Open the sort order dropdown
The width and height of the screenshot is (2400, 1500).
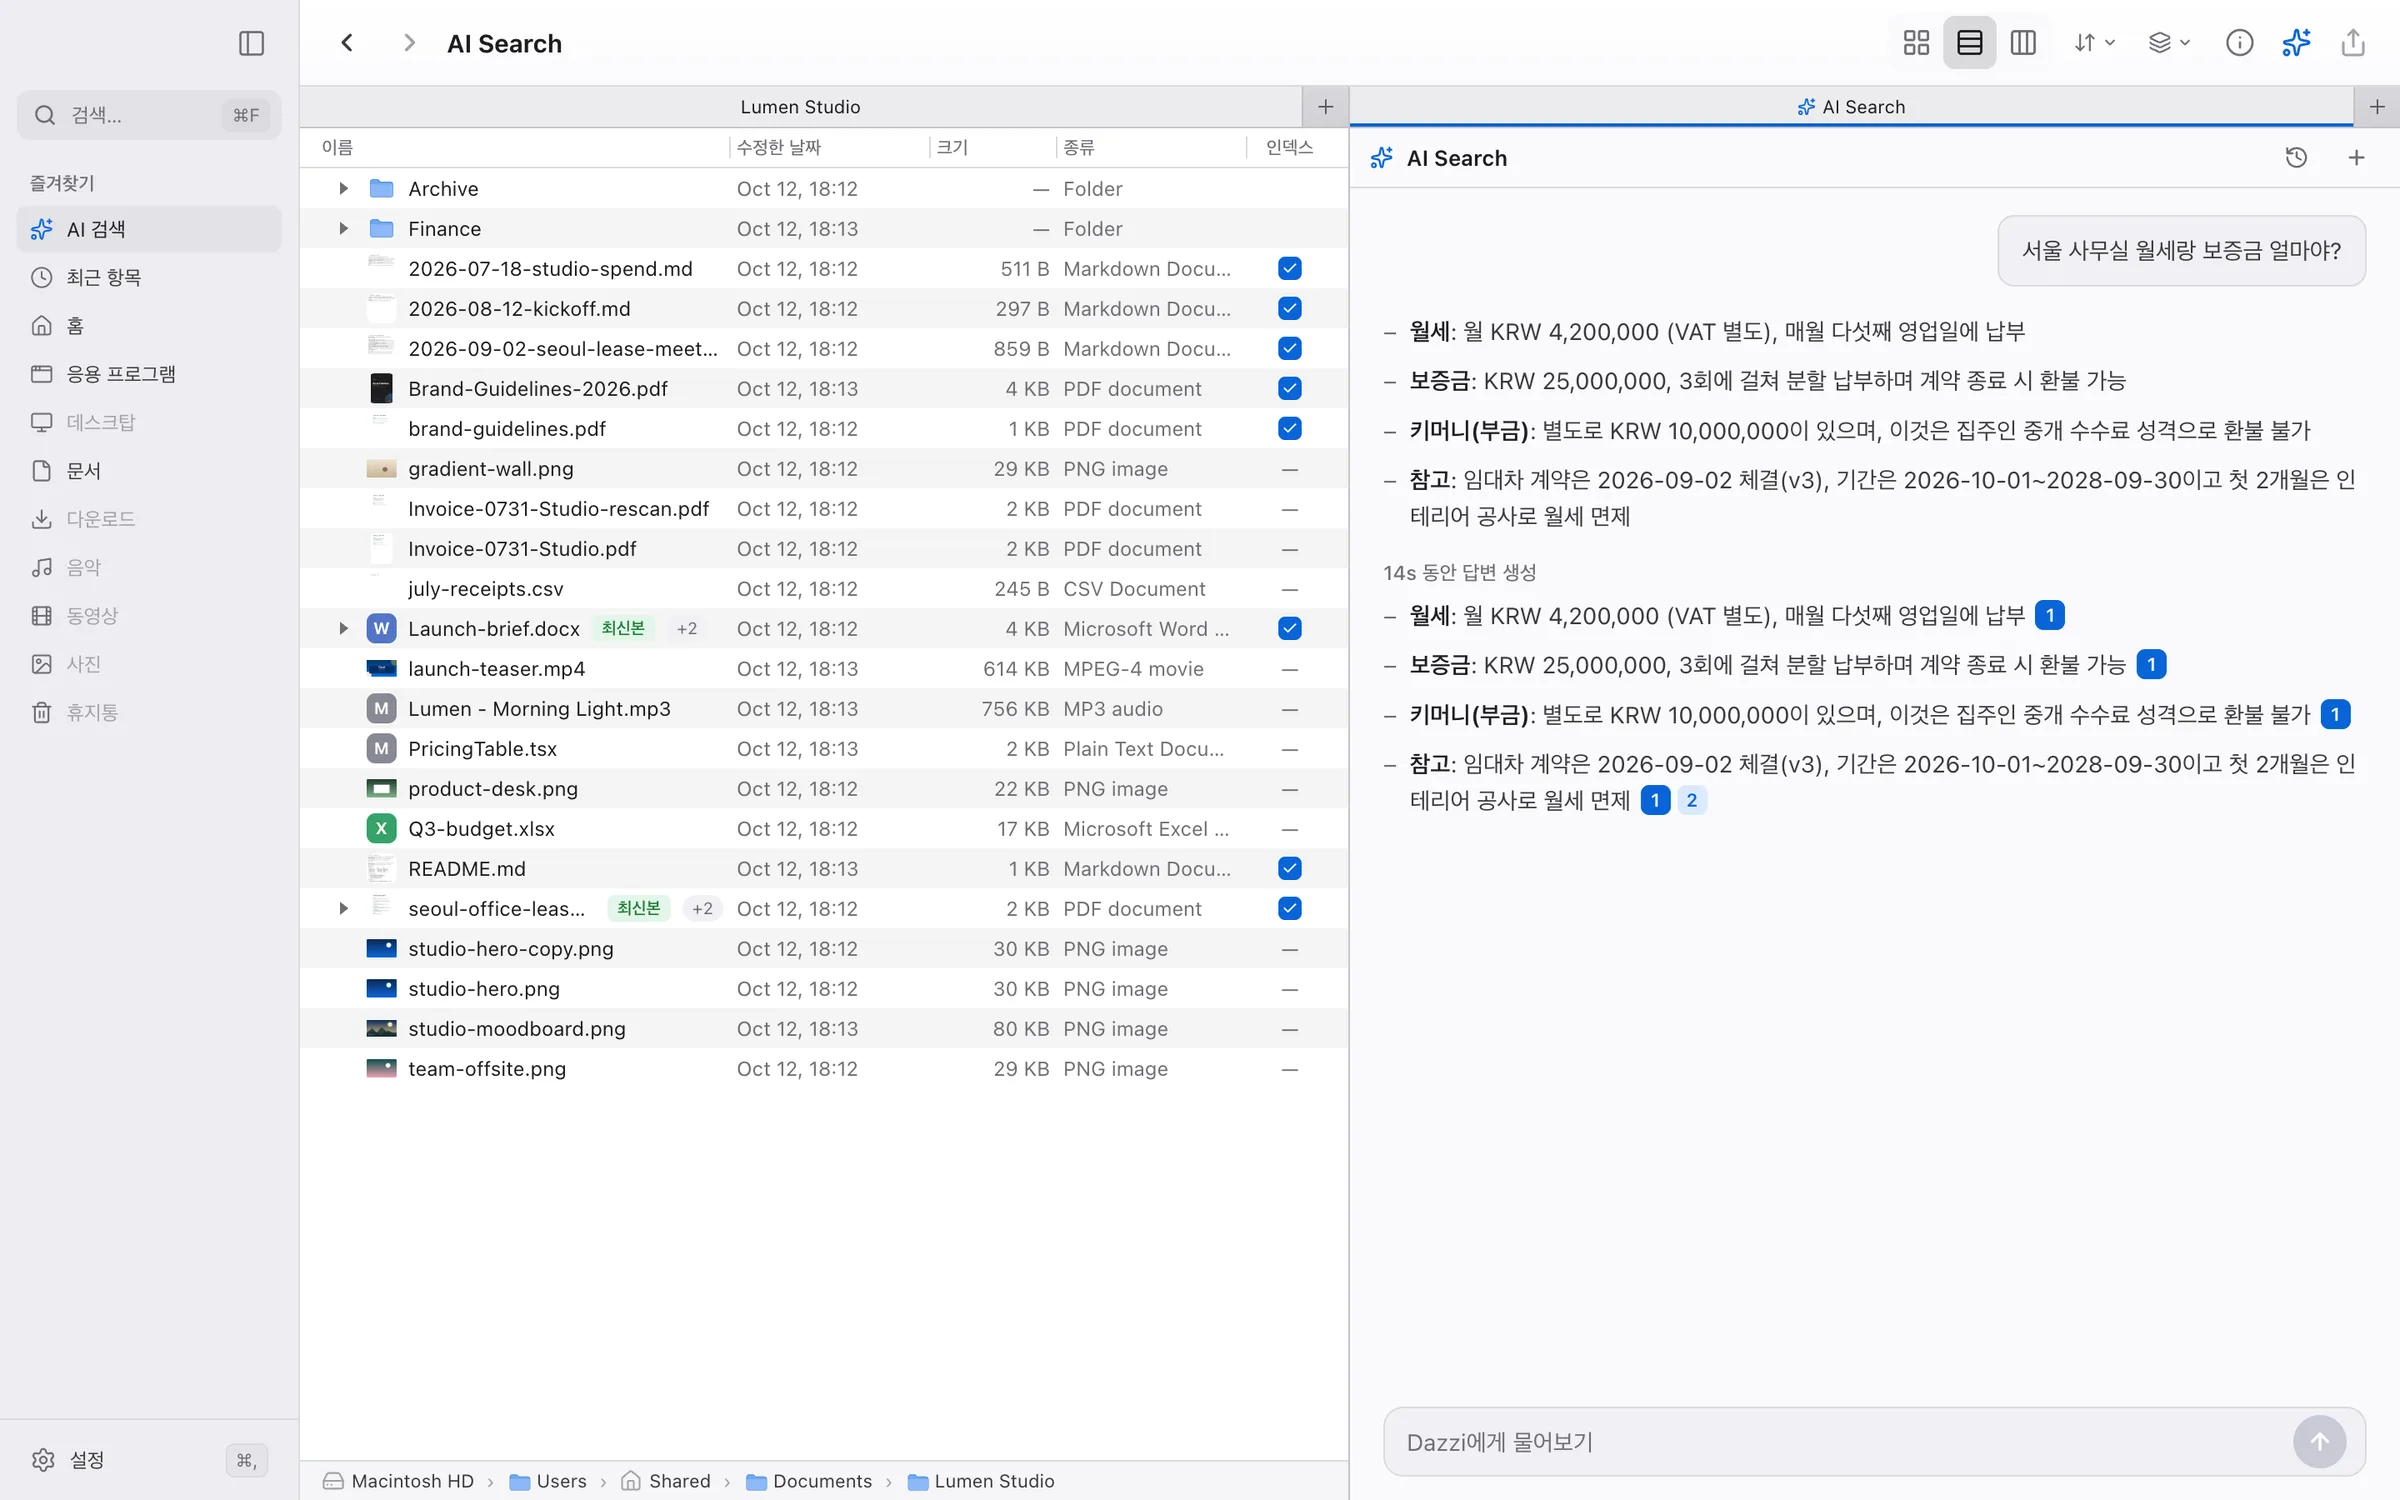pyautogui.click(x=2094, y=43)
